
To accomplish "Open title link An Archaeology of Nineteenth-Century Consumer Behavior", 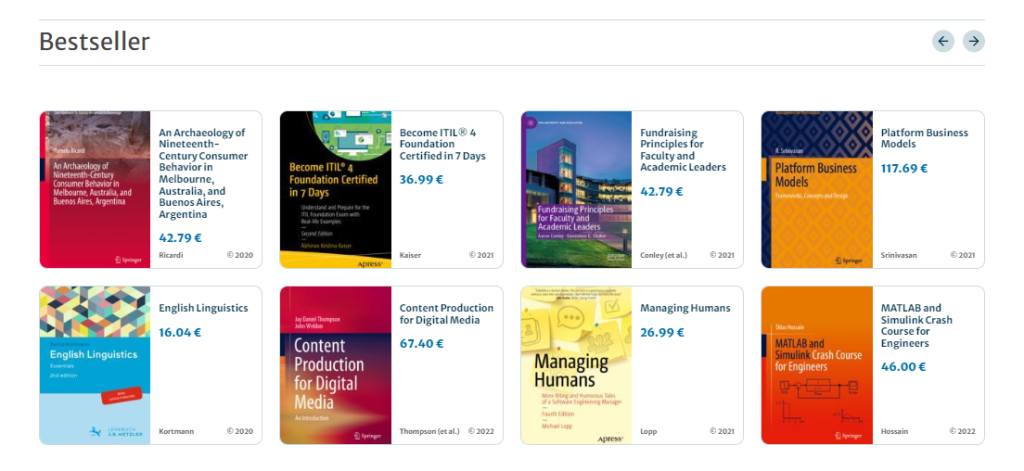I will point(203,173).
